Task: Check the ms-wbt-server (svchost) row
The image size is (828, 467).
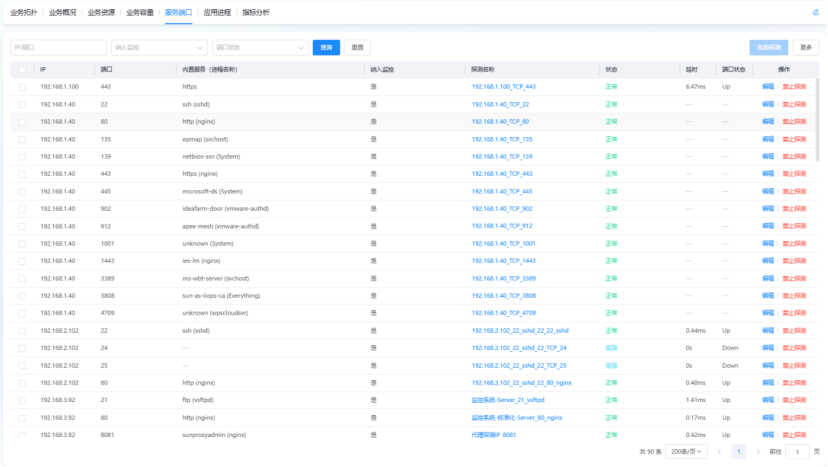Action: 22,278
